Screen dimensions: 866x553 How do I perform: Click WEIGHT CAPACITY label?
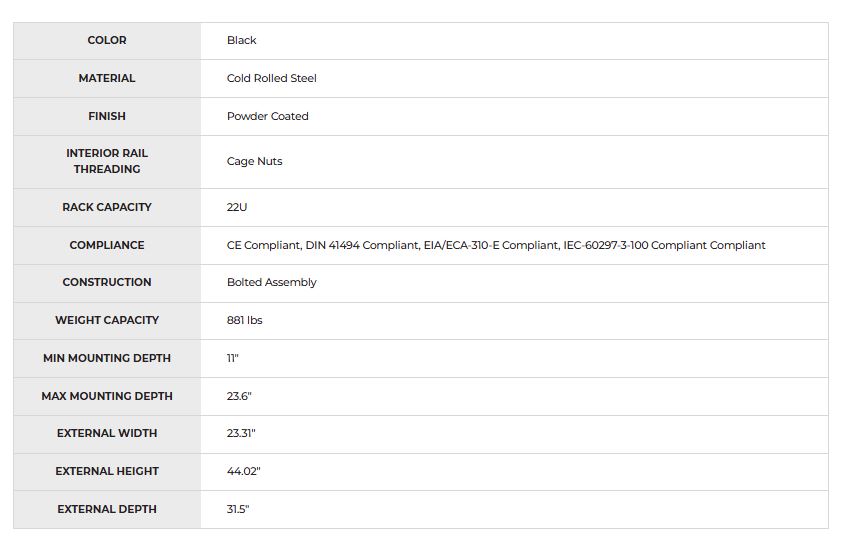(107, 320)
